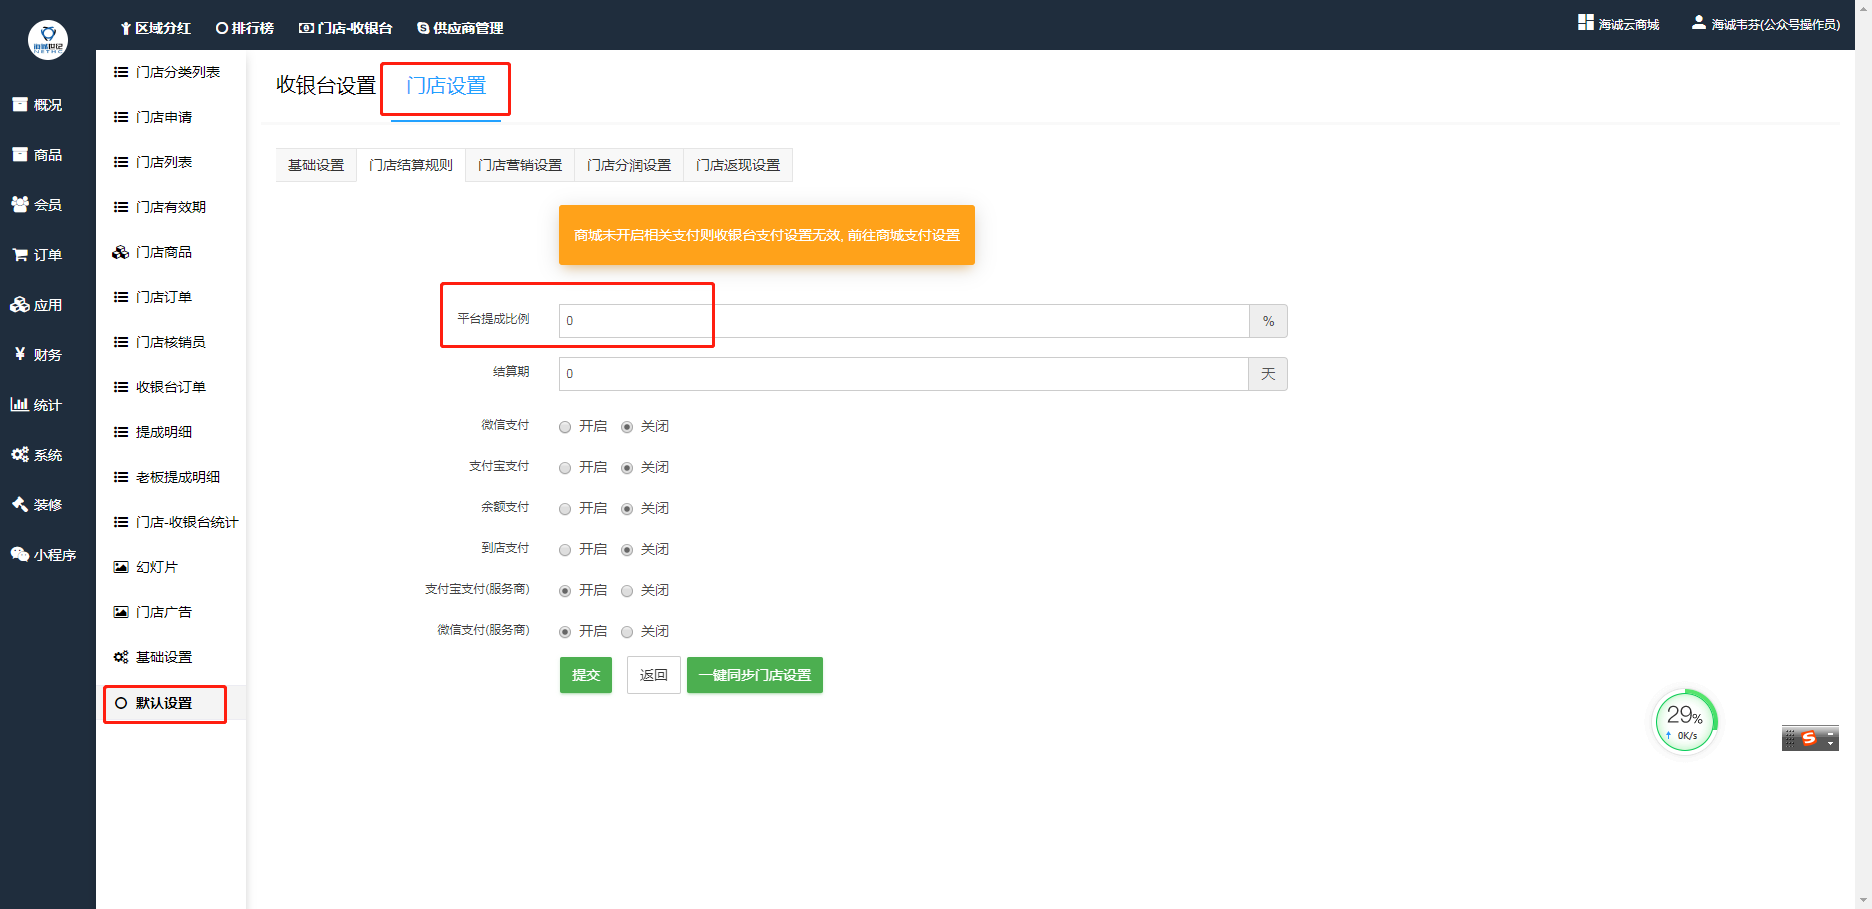Select 关闭 radio for 微信支付

coord(627,427)
